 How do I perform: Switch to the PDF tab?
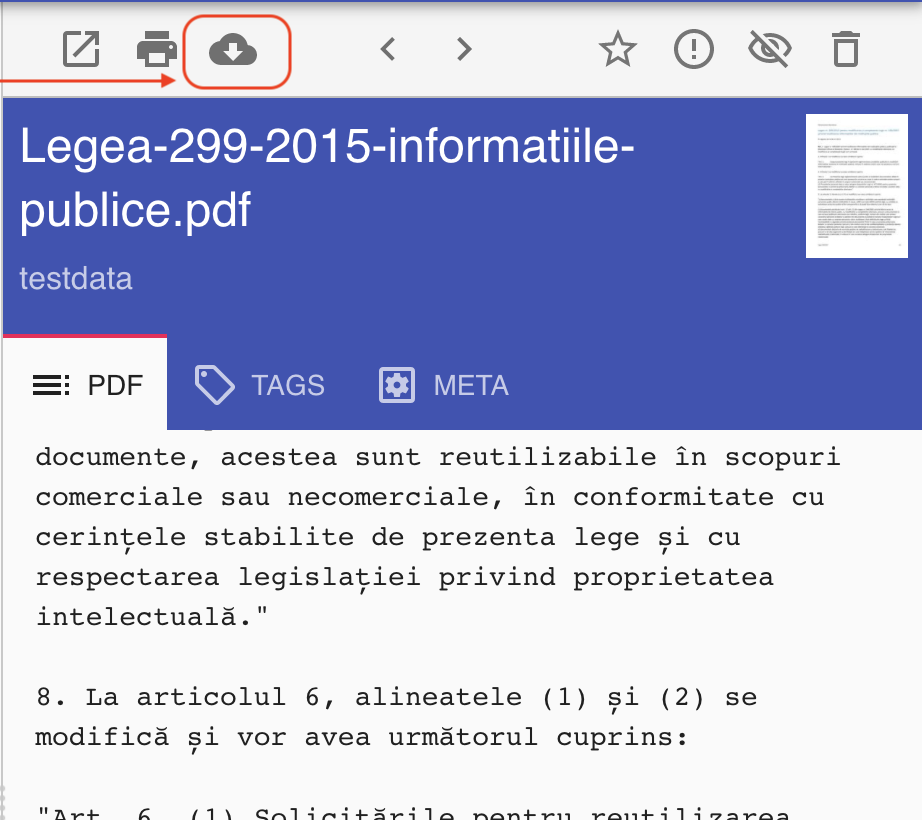pyautogui.click(x=88, y=385)
